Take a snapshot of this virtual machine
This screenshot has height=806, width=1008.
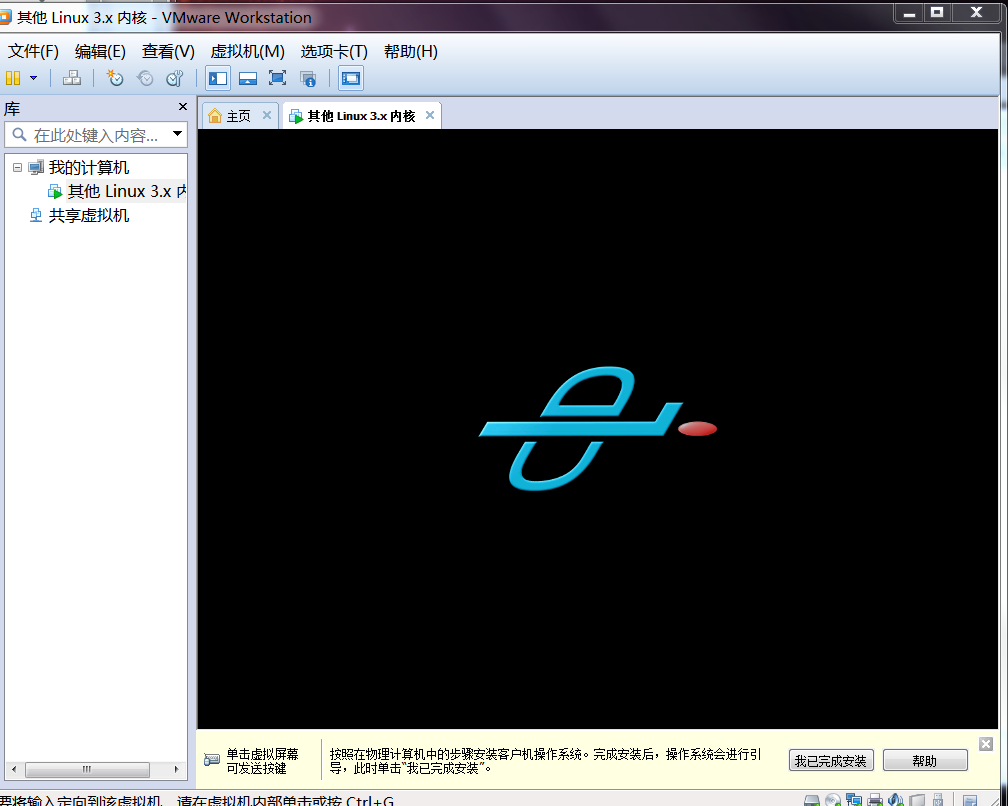(x=114, y=78)
